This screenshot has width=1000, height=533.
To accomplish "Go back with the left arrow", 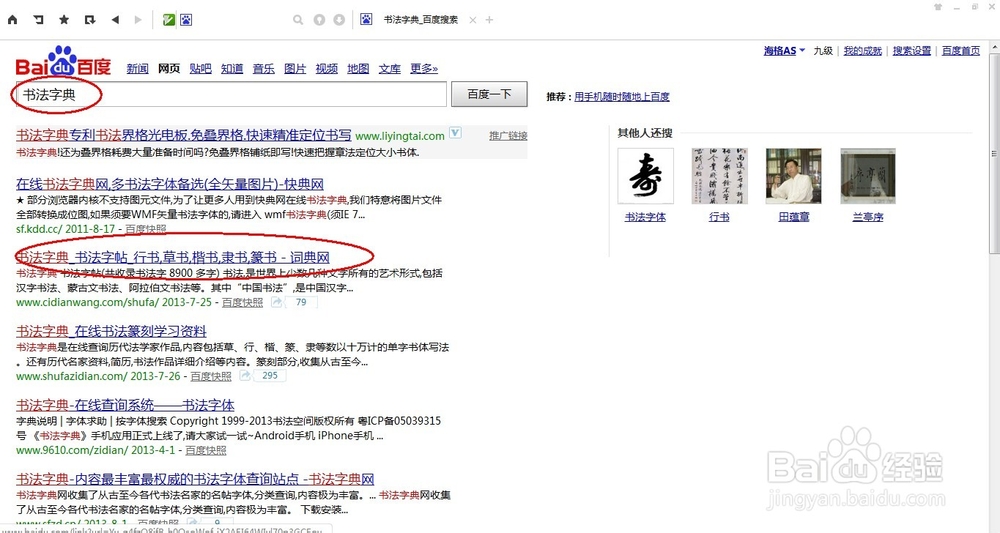I will click(115, 20).
